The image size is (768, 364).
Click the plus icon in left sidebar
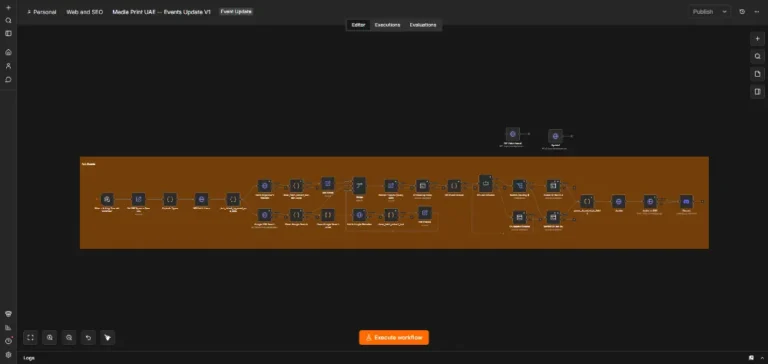click(x=8, y=8)
